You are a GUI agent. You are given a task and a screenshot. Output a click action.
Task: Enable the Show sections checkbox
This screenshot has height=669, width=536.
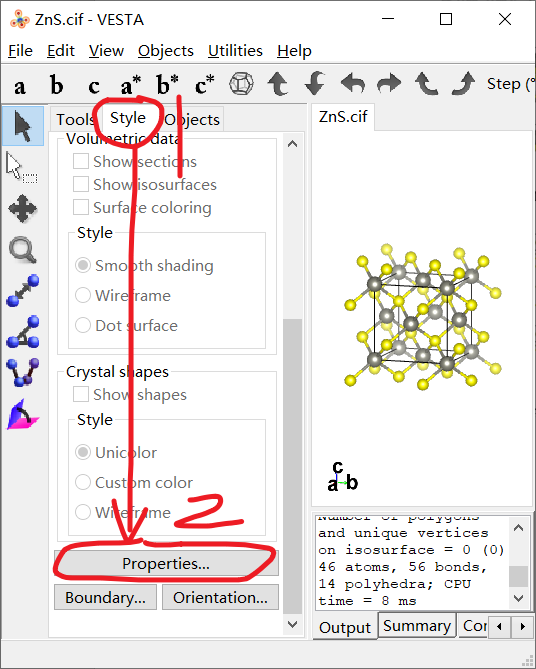pyautogui.click(x=81, y=162)
